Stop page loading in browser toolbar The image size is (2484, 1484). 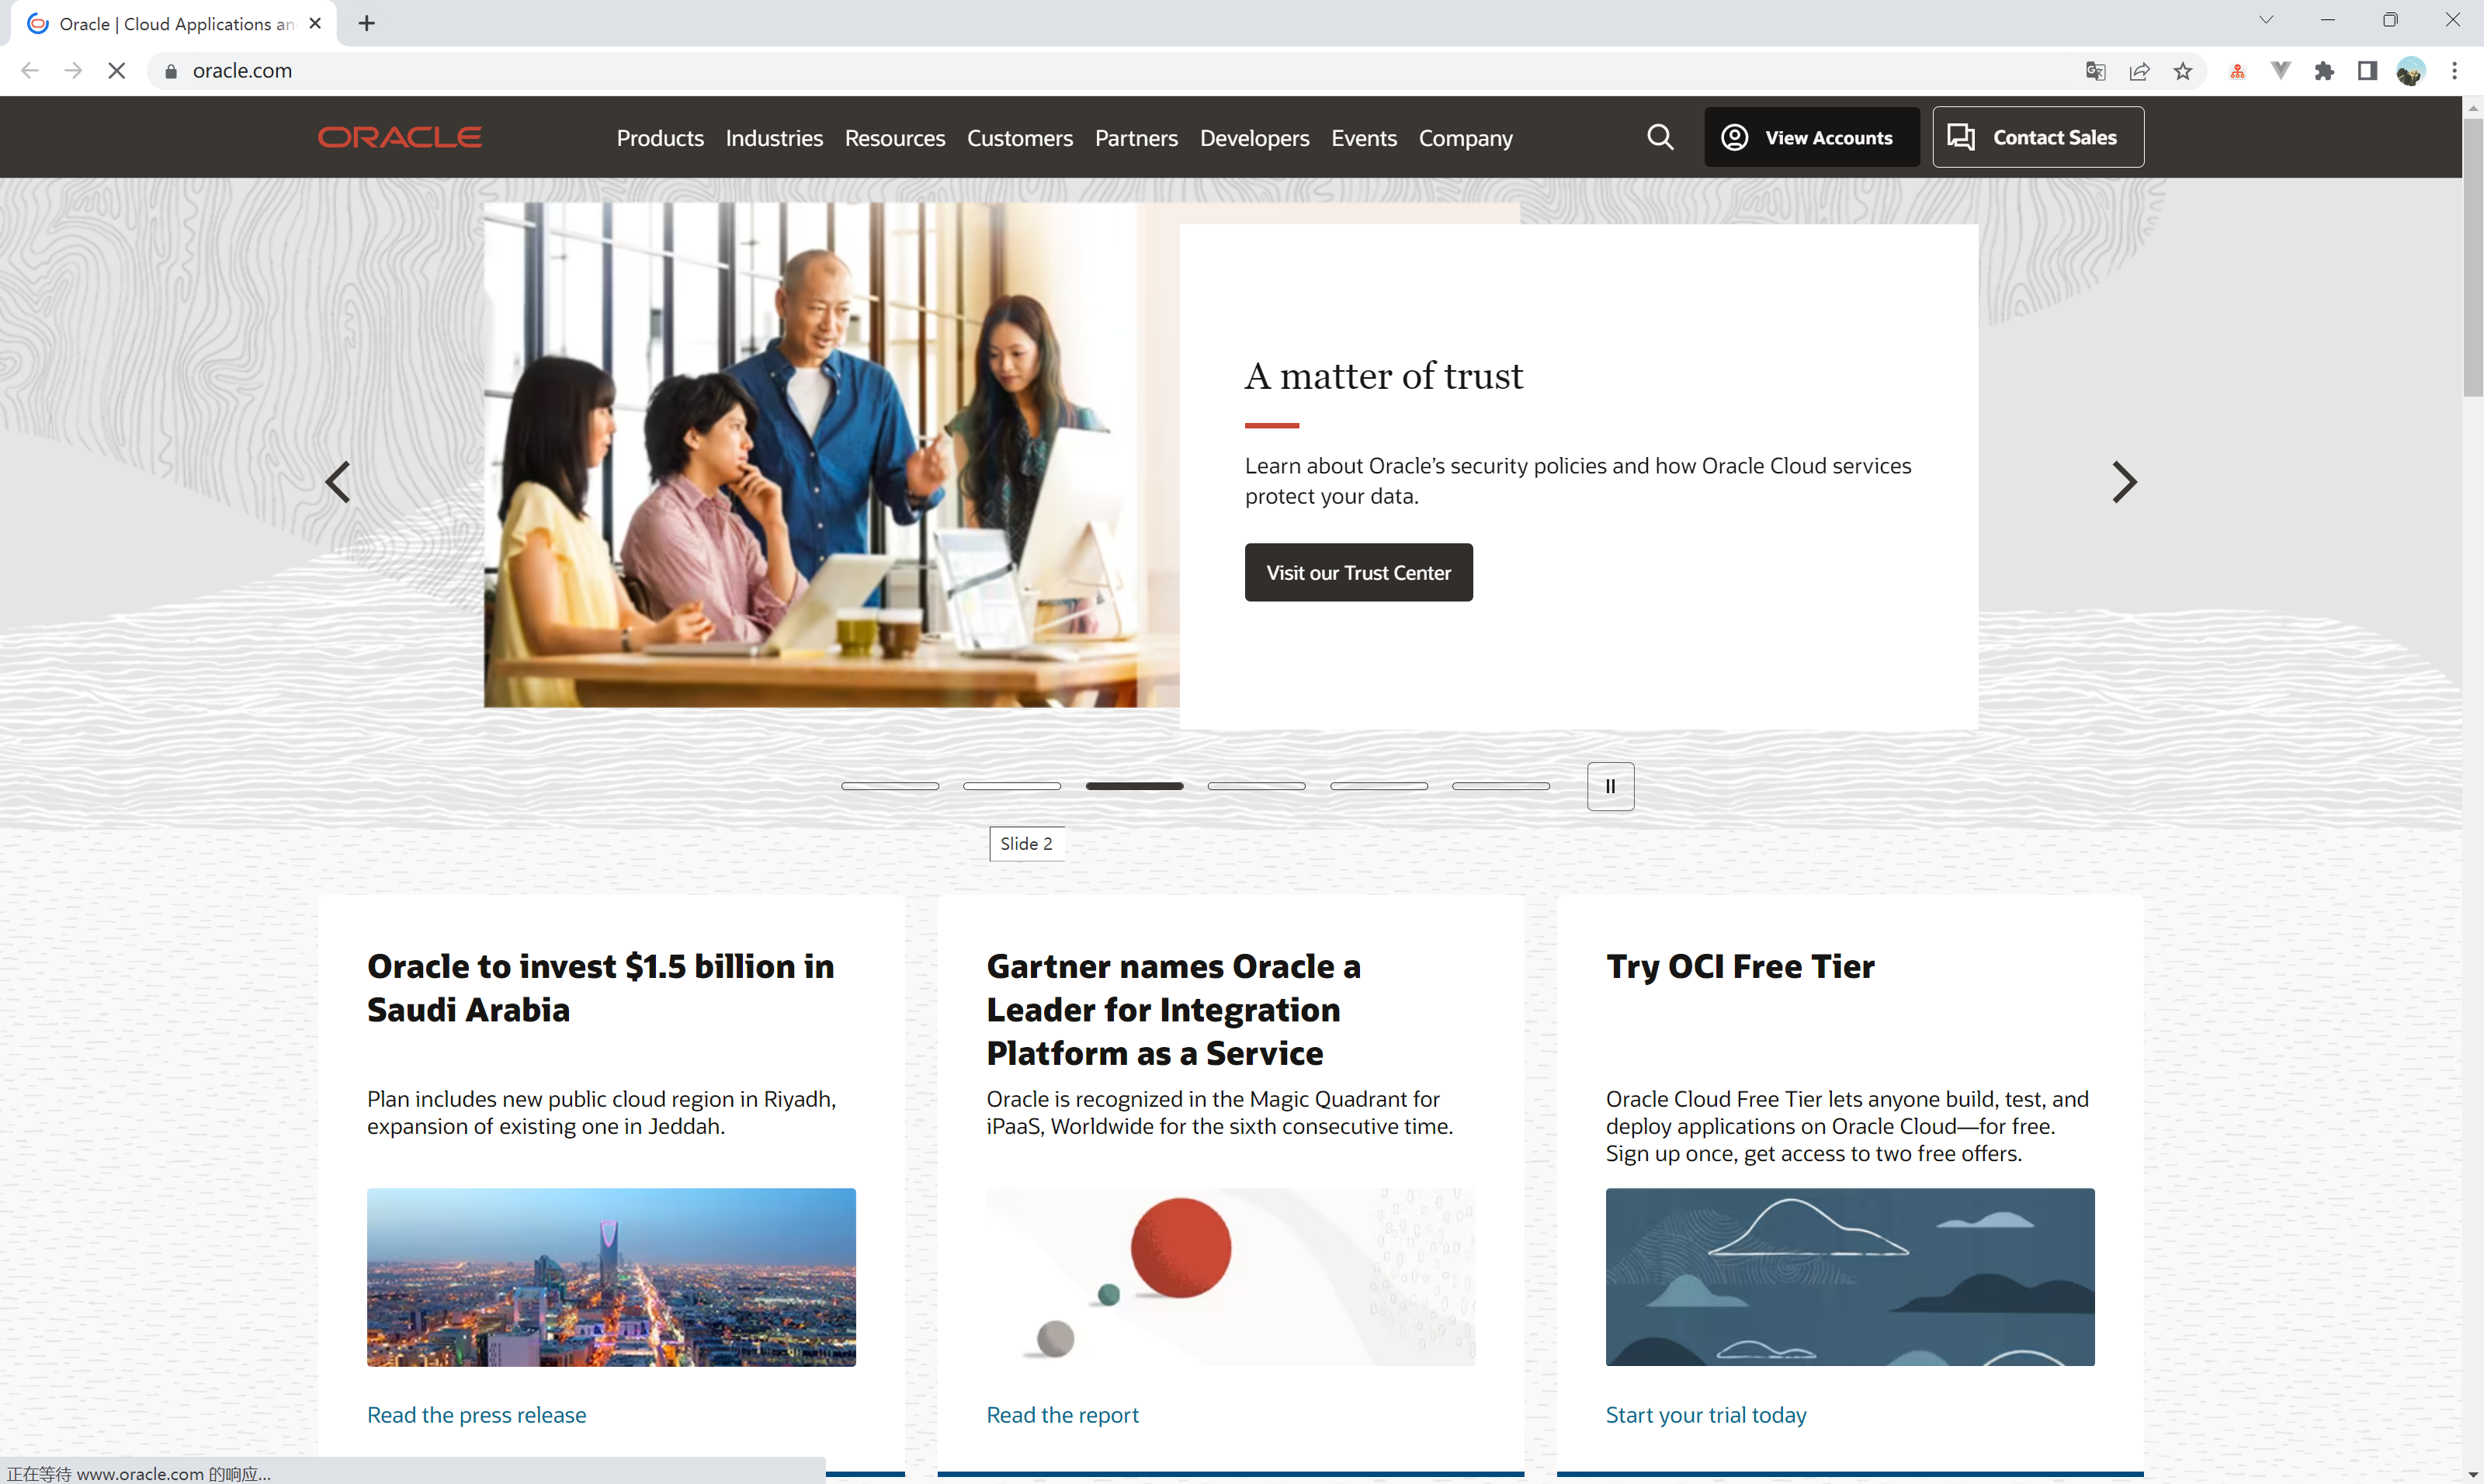tap(116, 70)
